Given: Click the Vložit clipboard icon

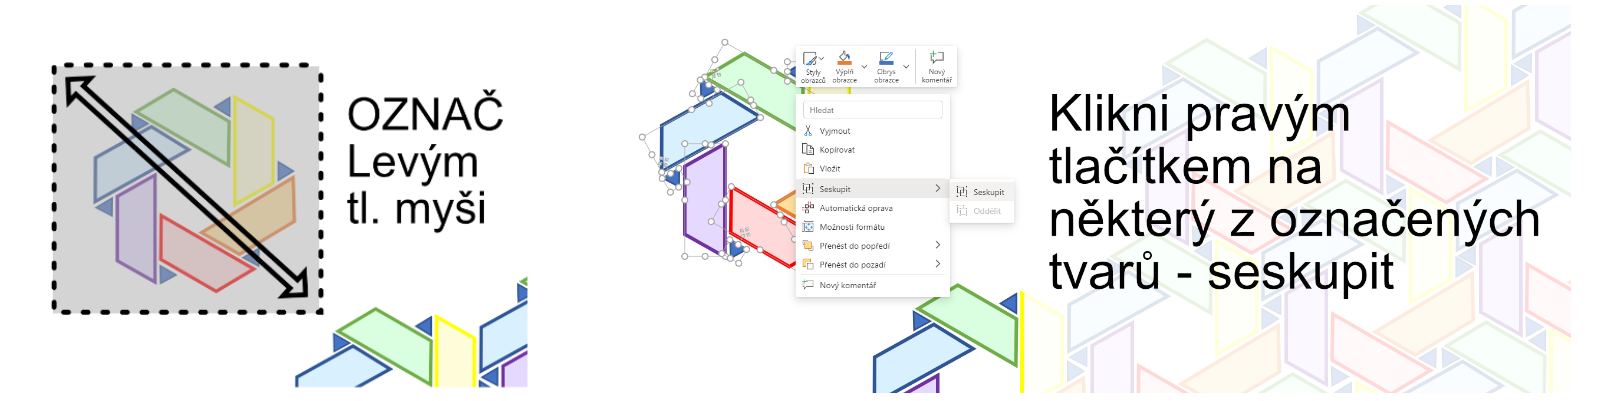Looking at the screenshot, I should click(809, 169).
